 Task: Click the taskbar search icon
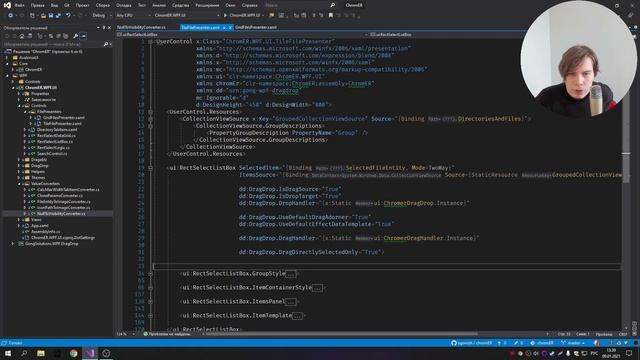tap(24, 353)
